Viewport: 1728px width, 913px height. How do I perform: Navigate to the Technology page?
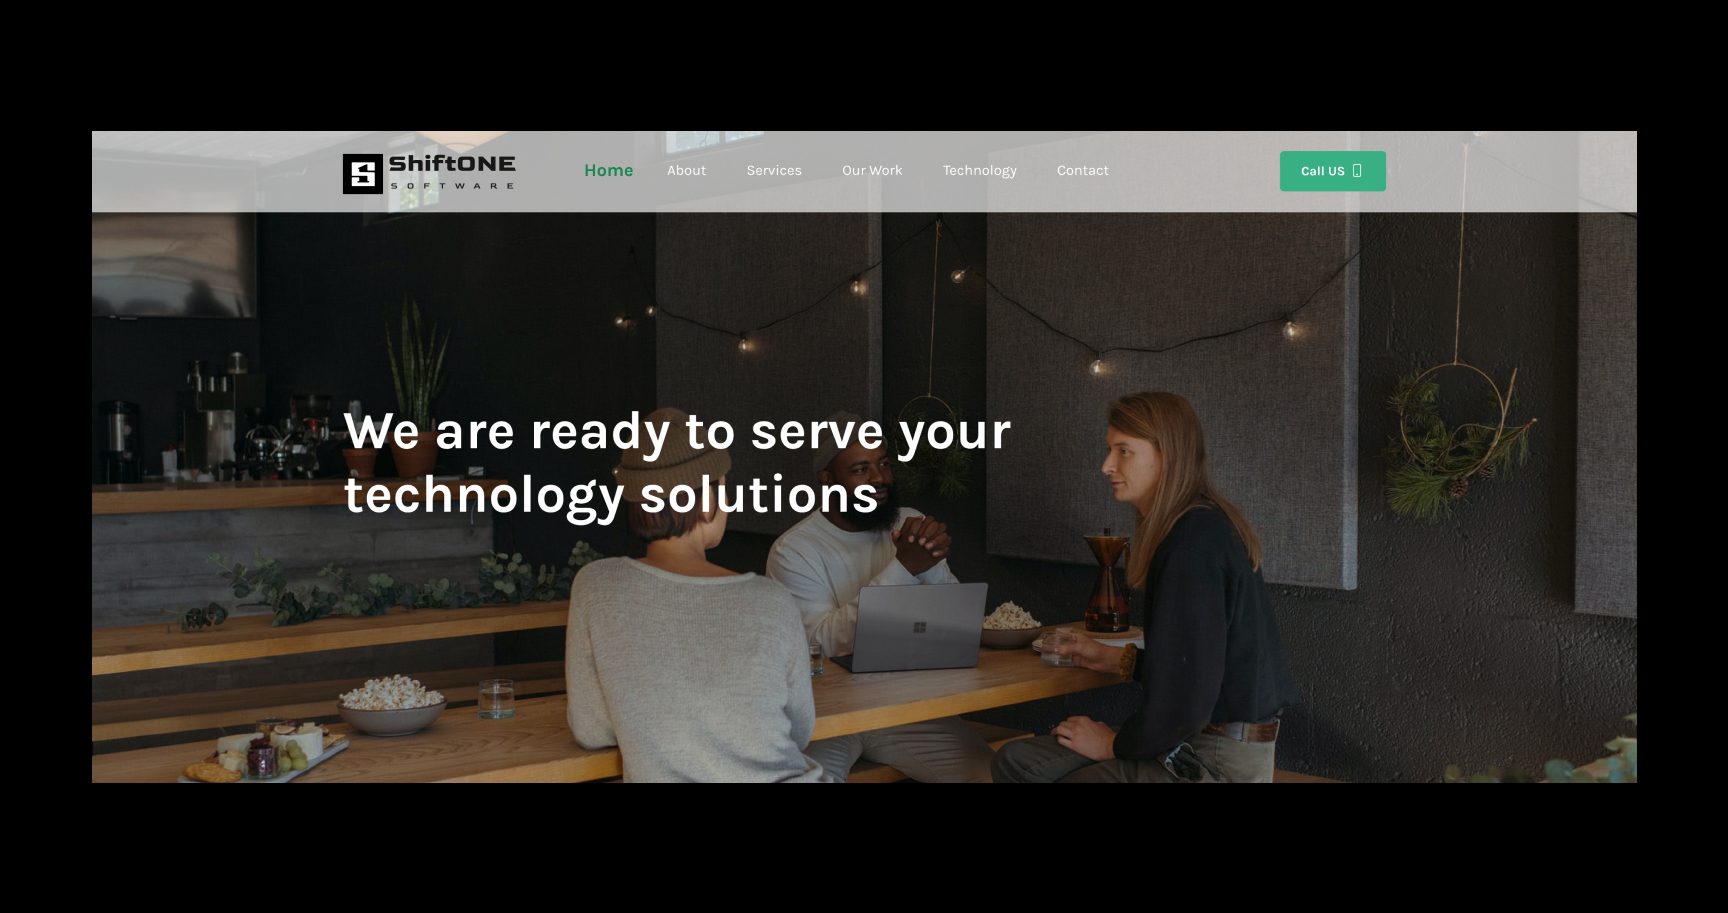tap(979, 171)
